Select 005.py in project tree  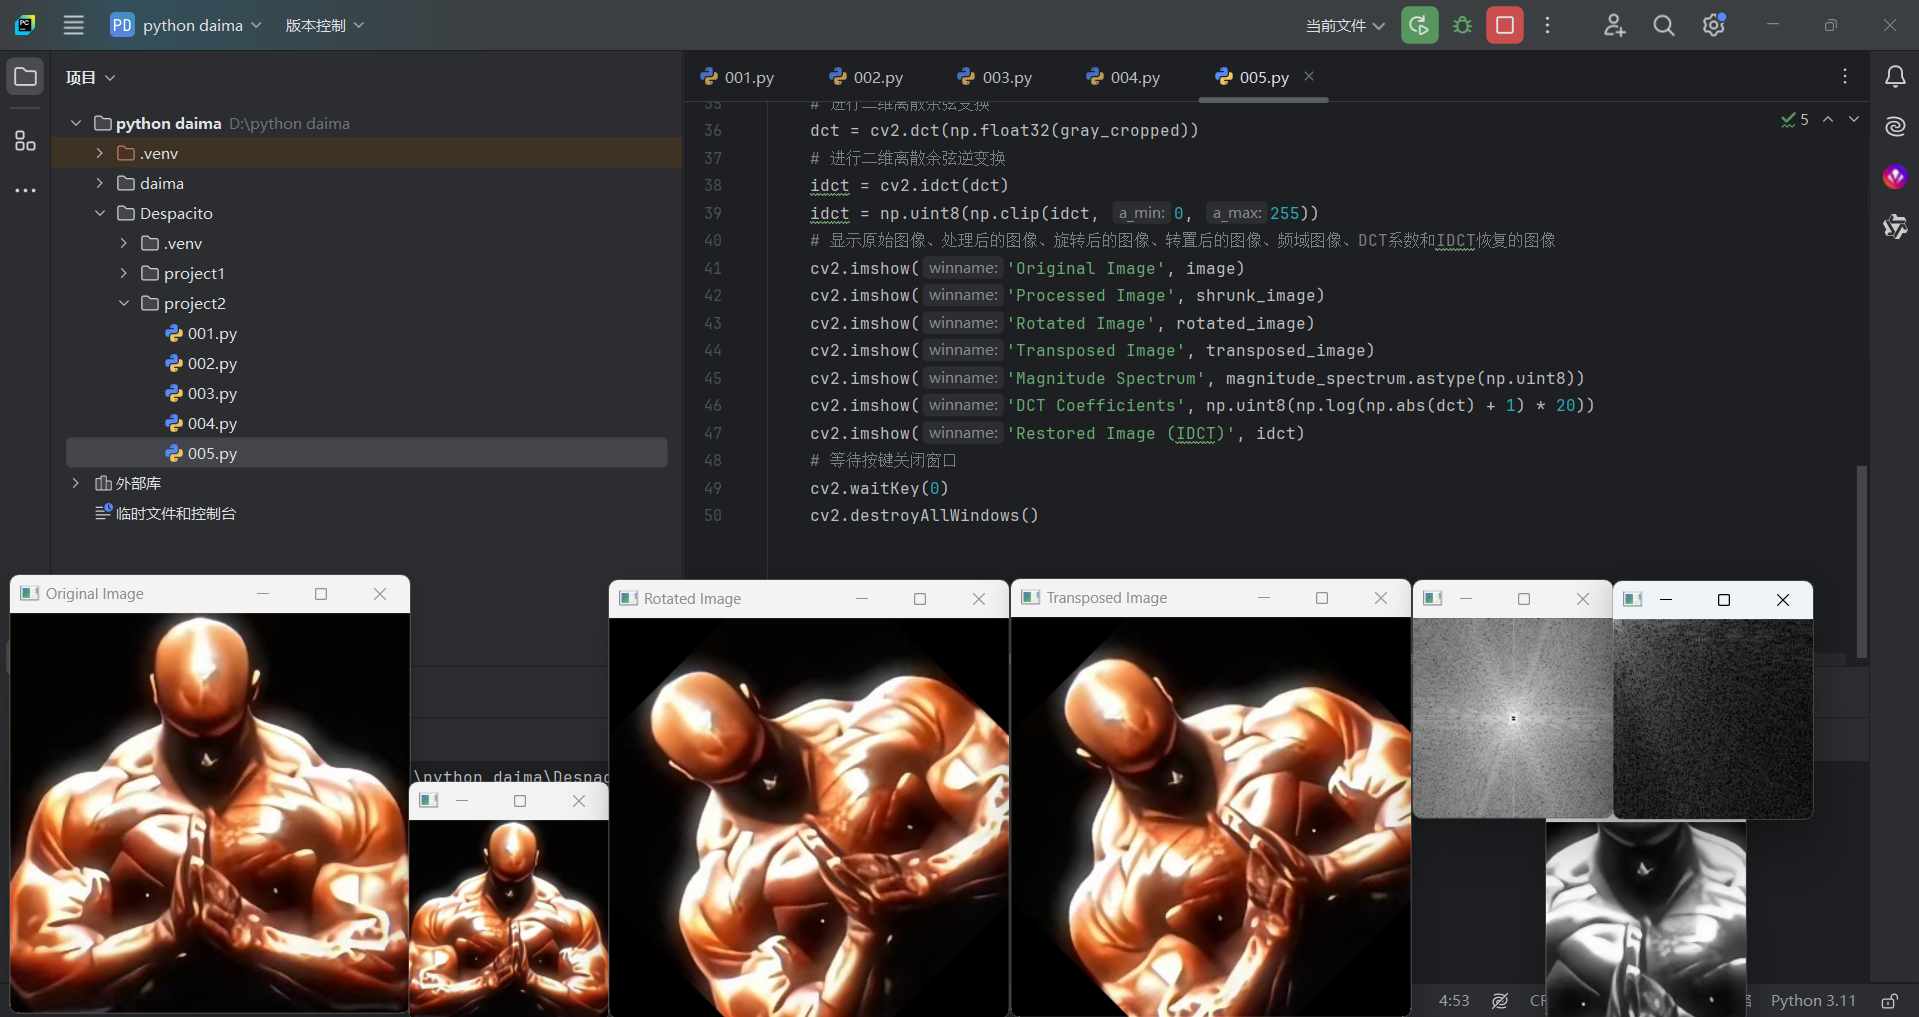click(x=366, y=453)
